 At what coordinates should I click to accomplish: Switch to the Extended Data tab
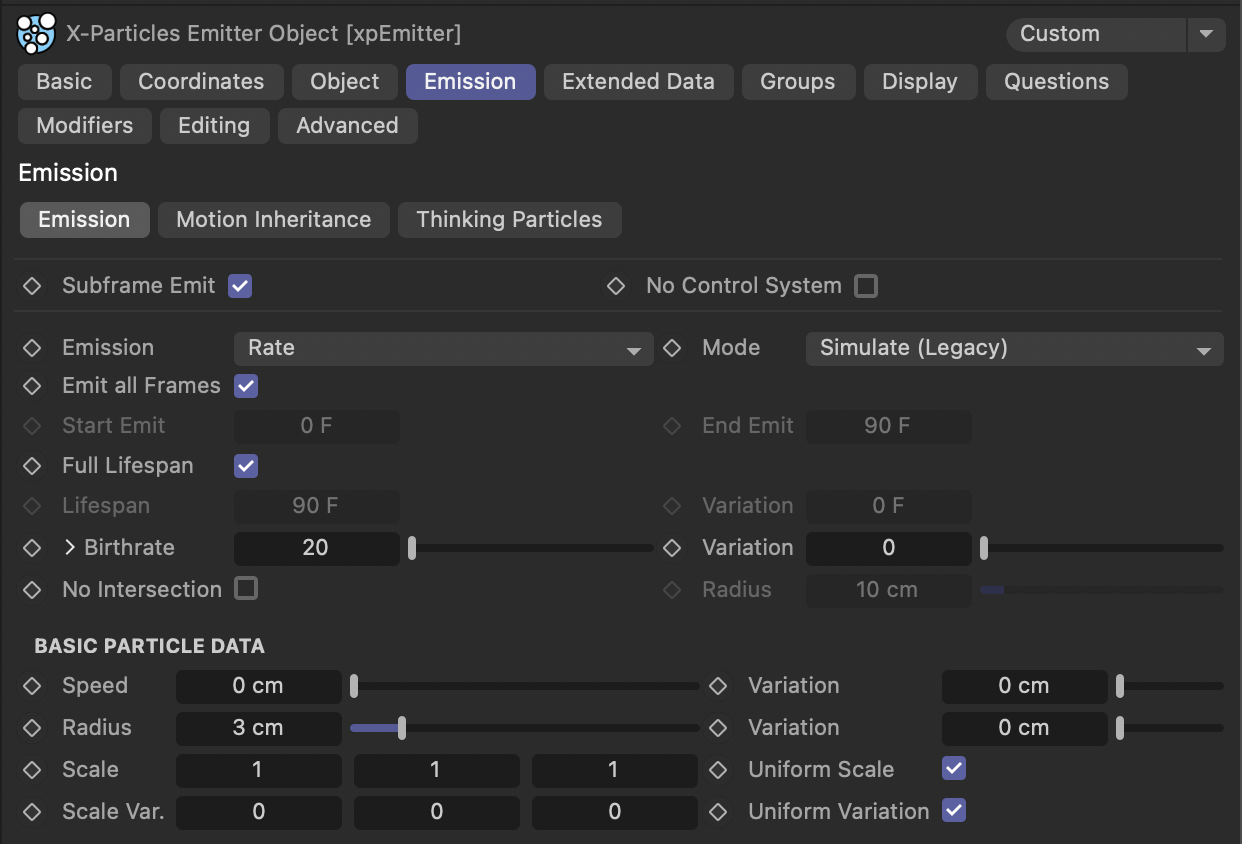click(638, 82)
